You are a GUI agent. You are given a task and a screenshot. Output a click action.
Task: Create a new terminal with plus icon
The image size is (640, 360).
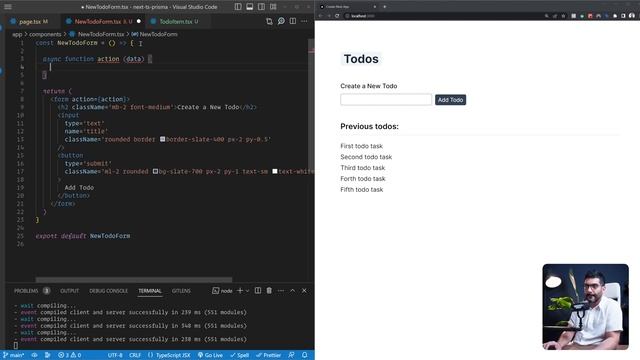(x=240, y=291)
